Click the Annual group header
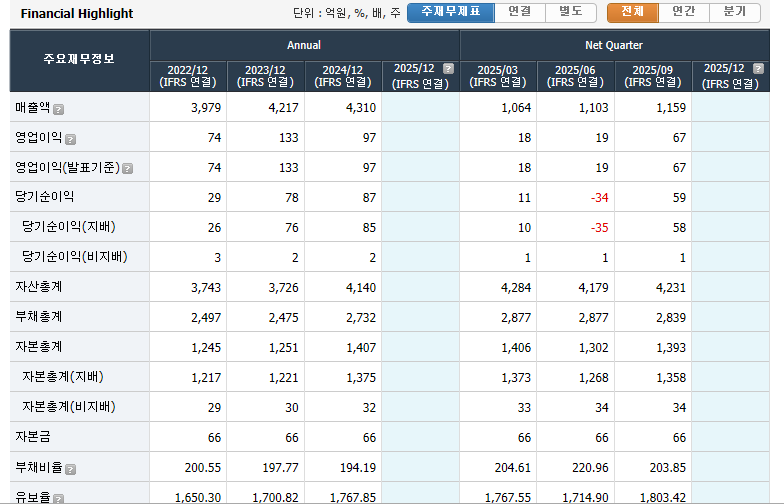This screenshot has width=784, height=504. click(304, 45)
